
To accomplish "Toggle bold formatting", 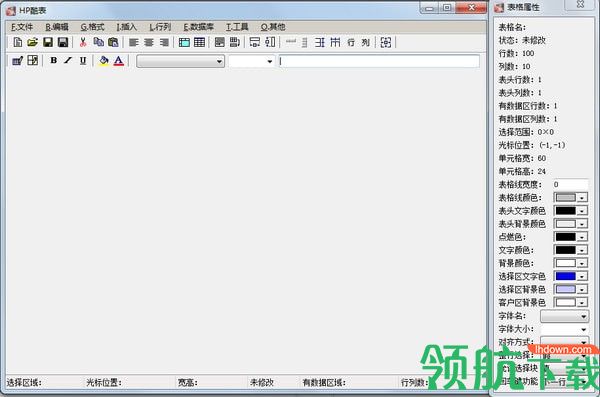I will coord(54,60).
